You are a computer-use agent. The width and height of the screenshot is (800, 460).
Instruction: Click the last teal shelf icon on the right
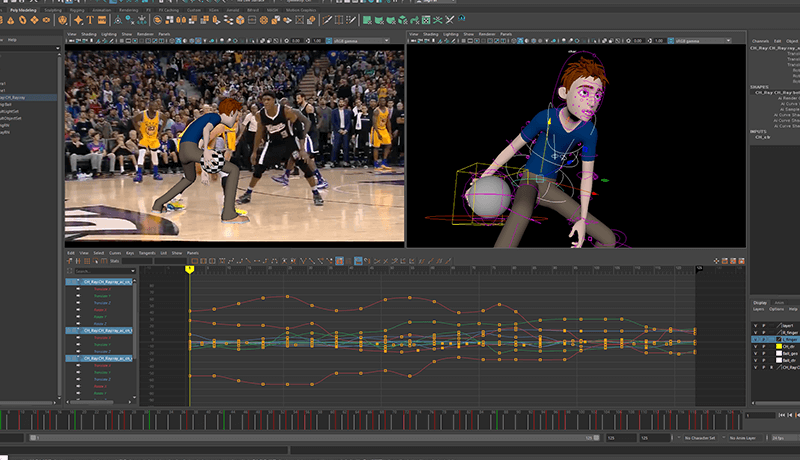[461, 19]
